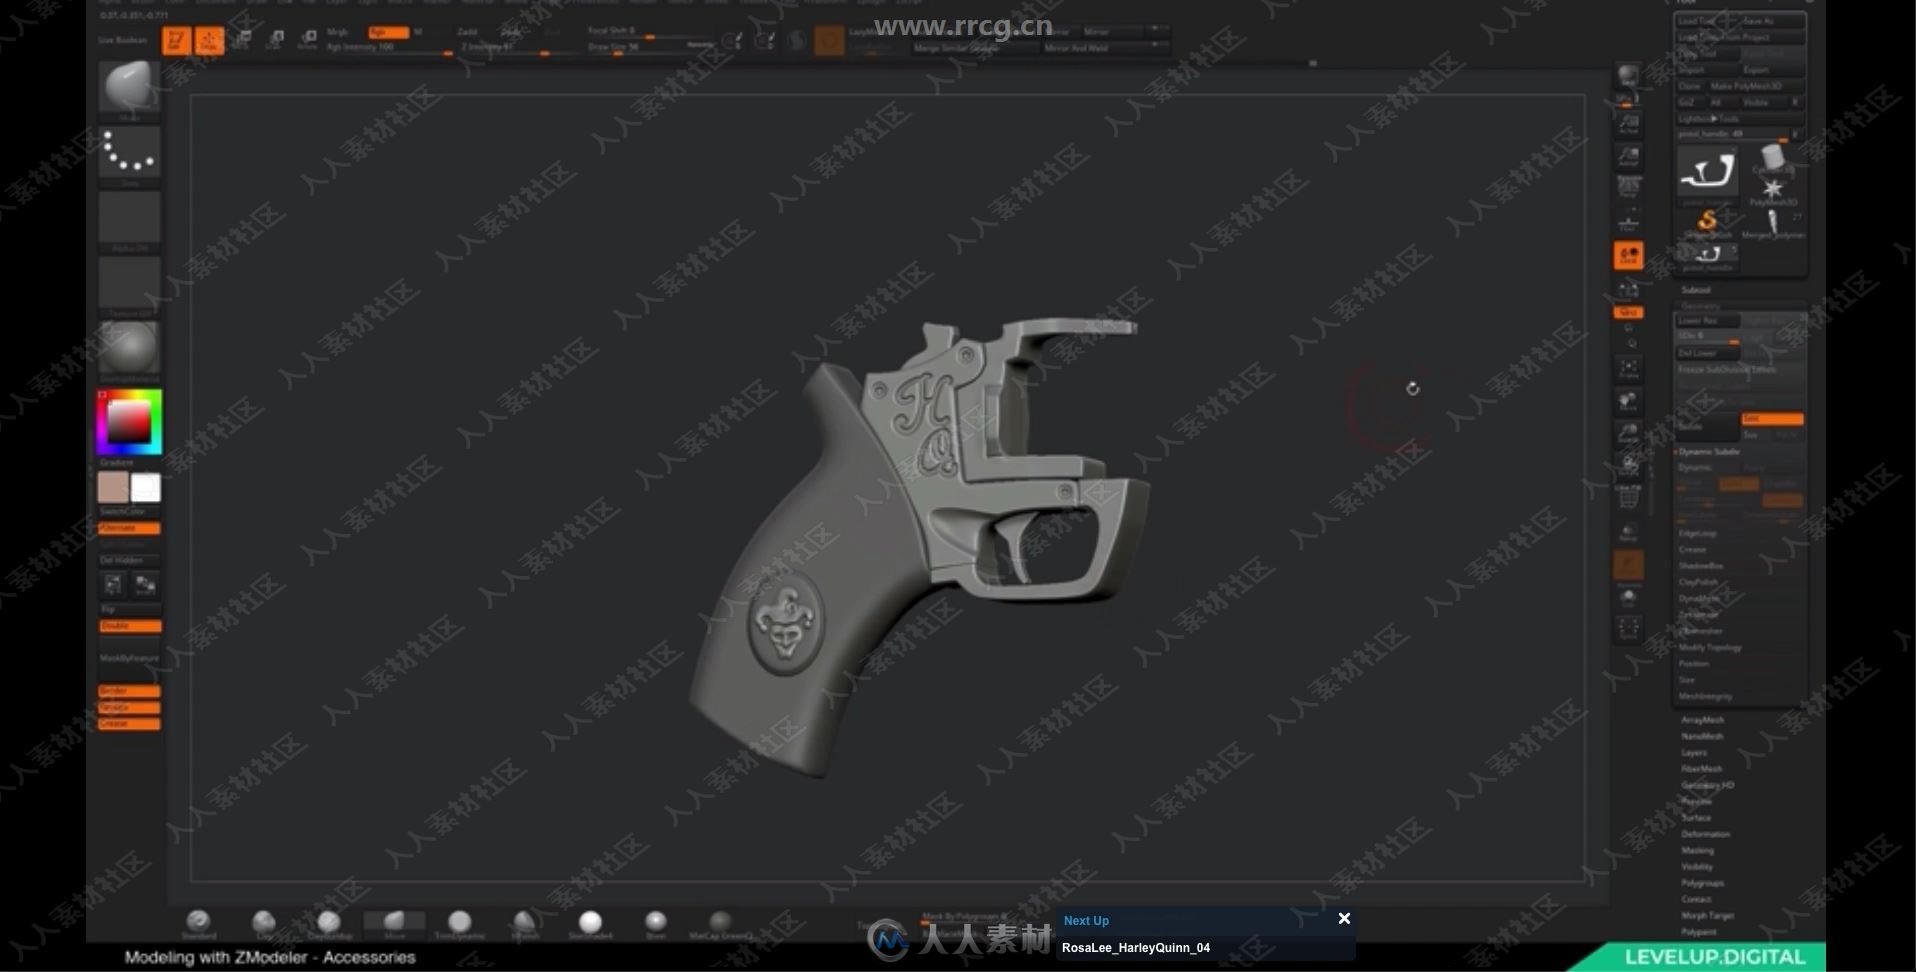Select the Move transform icon

coord(242,40)
